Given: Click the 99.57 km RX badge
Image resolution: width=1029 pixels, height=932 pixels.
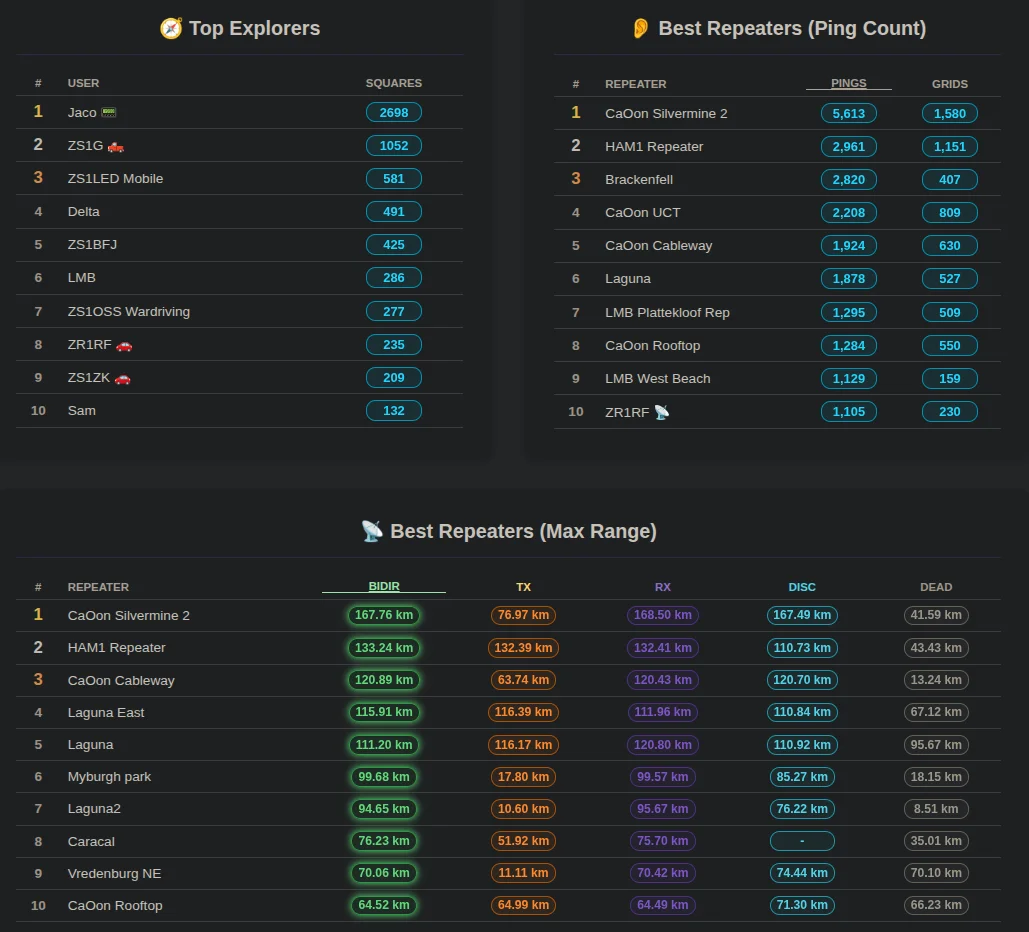Looking at the screenshot, I should tap(663, 776).
